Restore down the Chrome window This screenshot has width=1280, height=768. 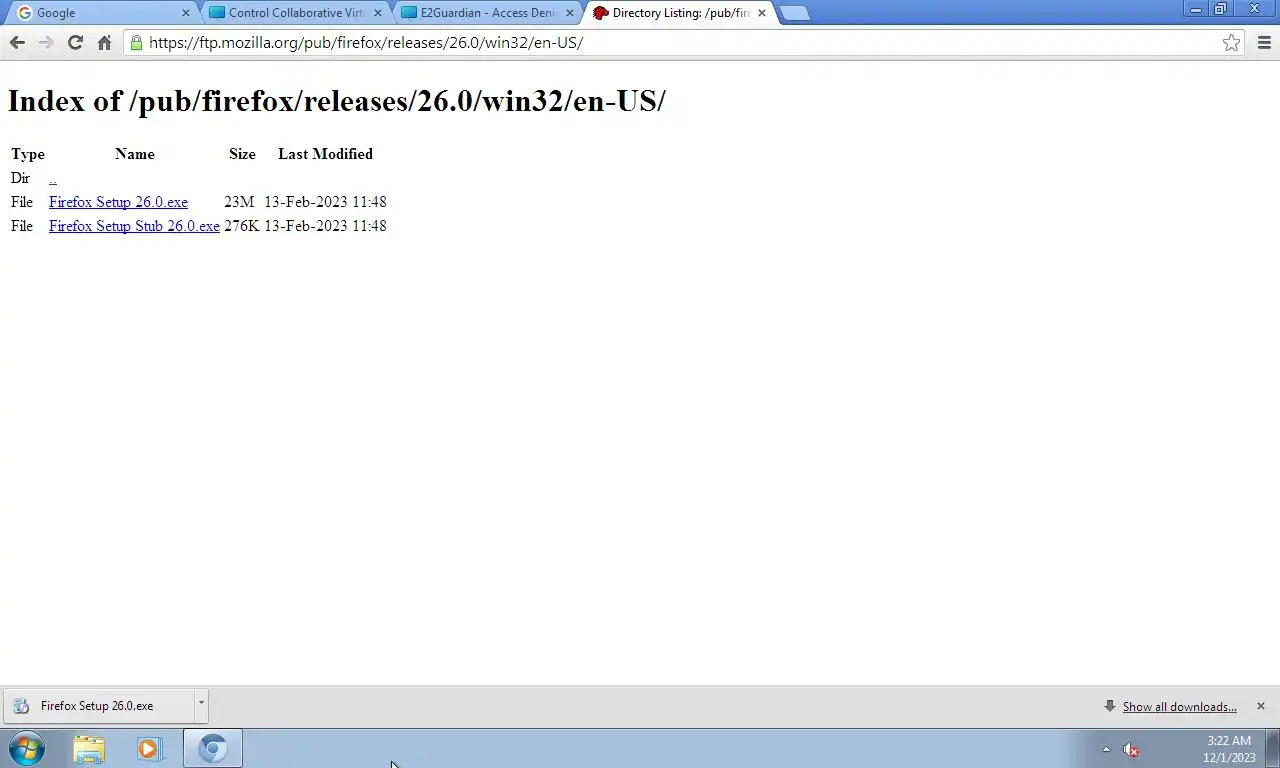[1220, 9]
